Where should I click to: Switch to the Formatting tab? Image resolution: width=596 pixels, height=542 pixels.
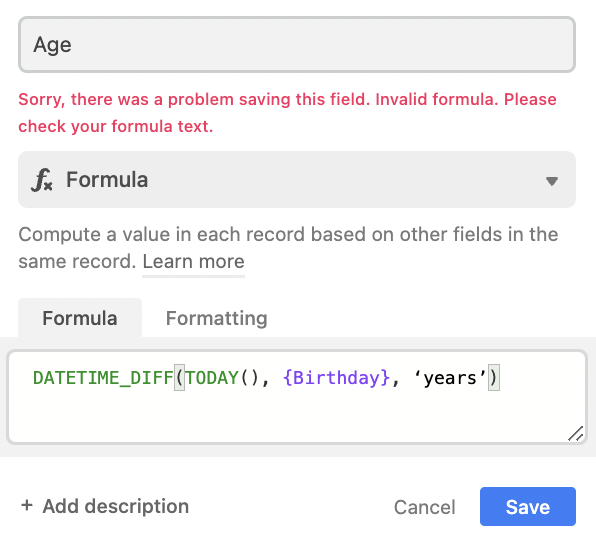click(217, 318)
